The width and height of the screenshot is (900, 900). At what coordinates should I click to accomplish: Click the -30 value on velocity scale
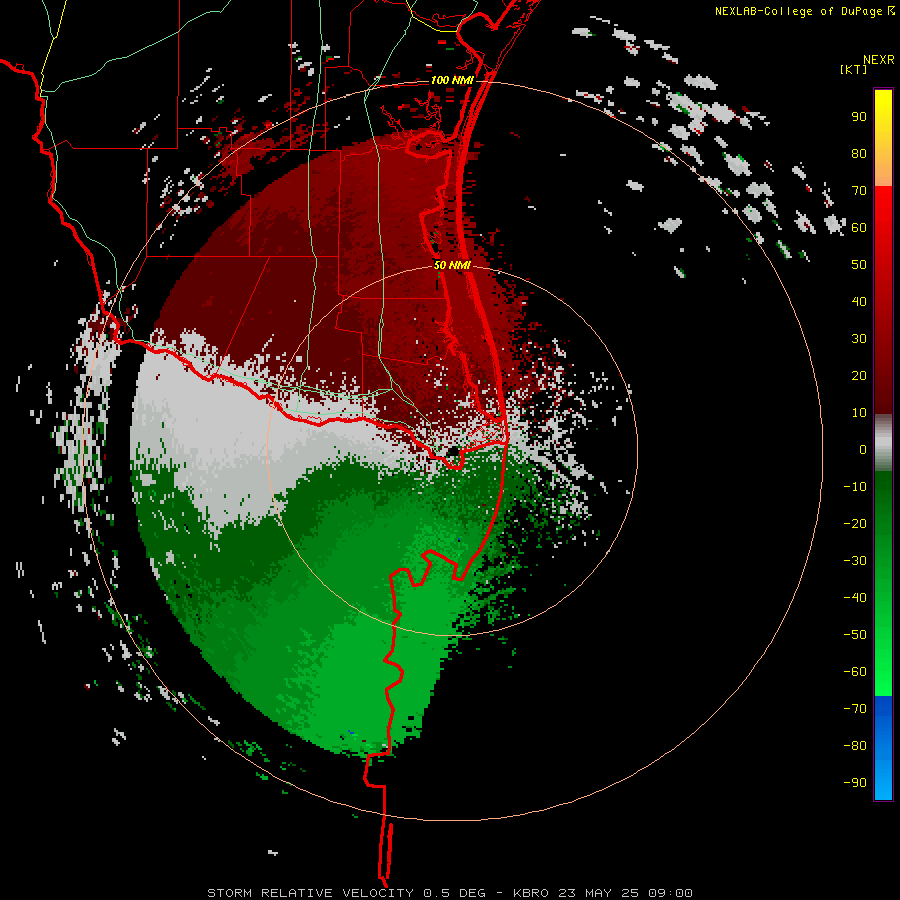[x=855, y=561]
